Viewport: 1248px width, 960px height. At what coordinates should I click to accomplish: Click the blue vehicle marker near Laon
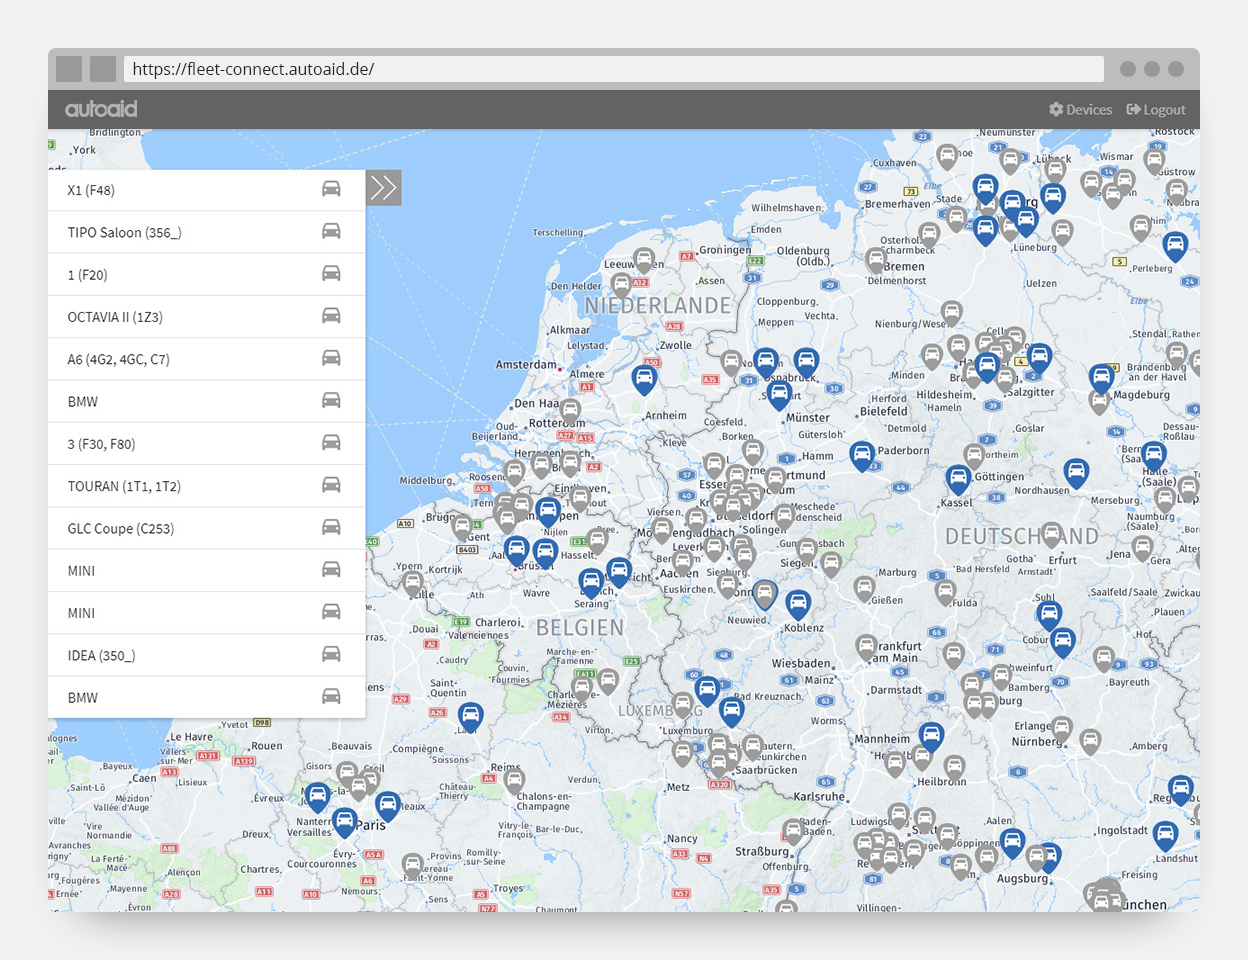pyautogui.click(x=470, y=717)
